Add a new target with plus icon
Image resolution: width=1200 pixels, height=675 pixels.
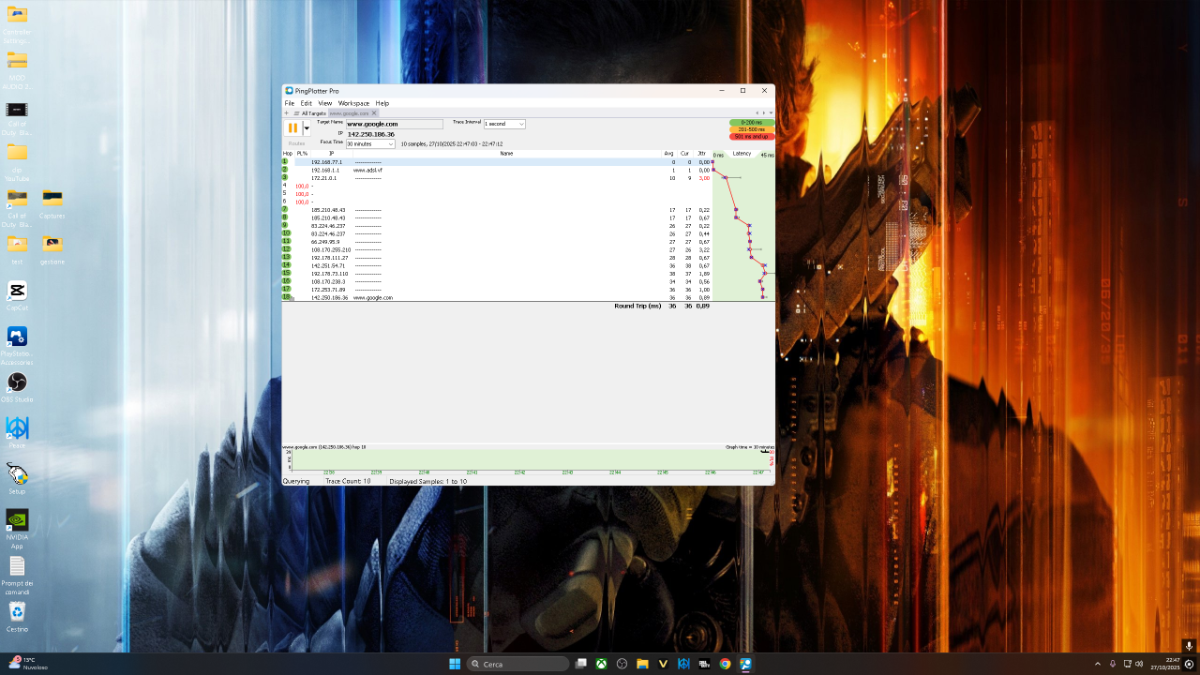pyautogui.click(x=286, y=113)
